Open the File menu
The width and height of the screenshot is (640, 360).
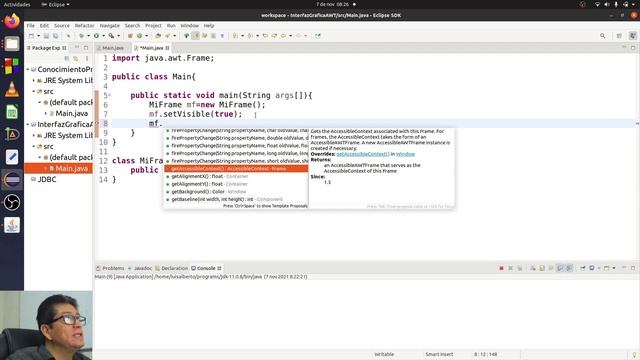31,26
